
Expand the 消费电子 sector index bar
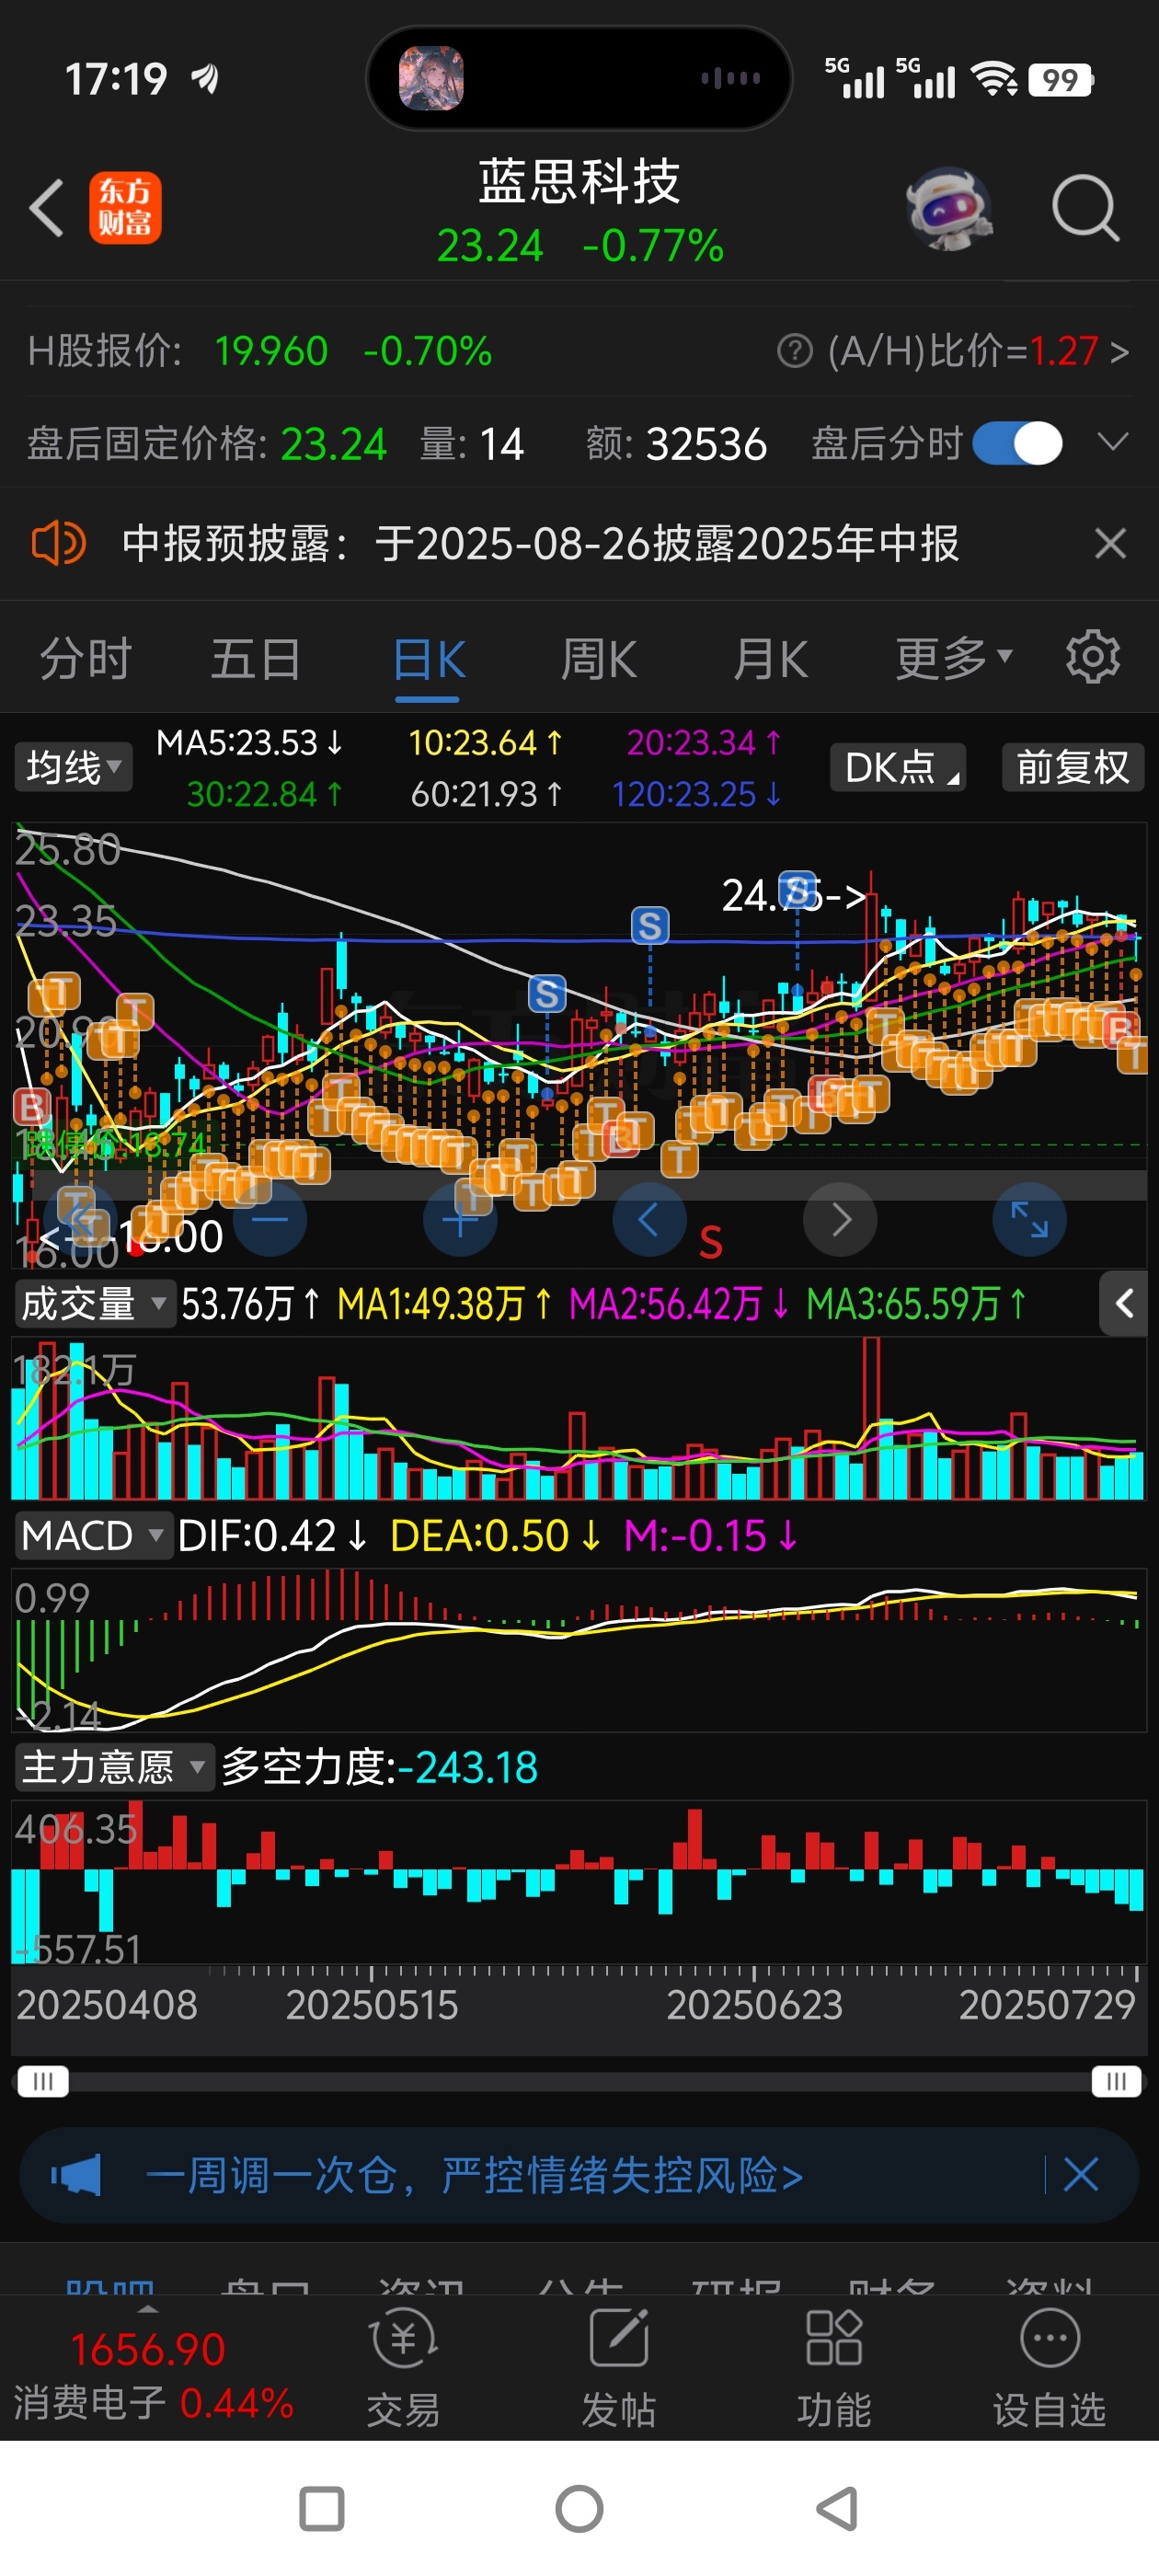tap(148, 2310)
